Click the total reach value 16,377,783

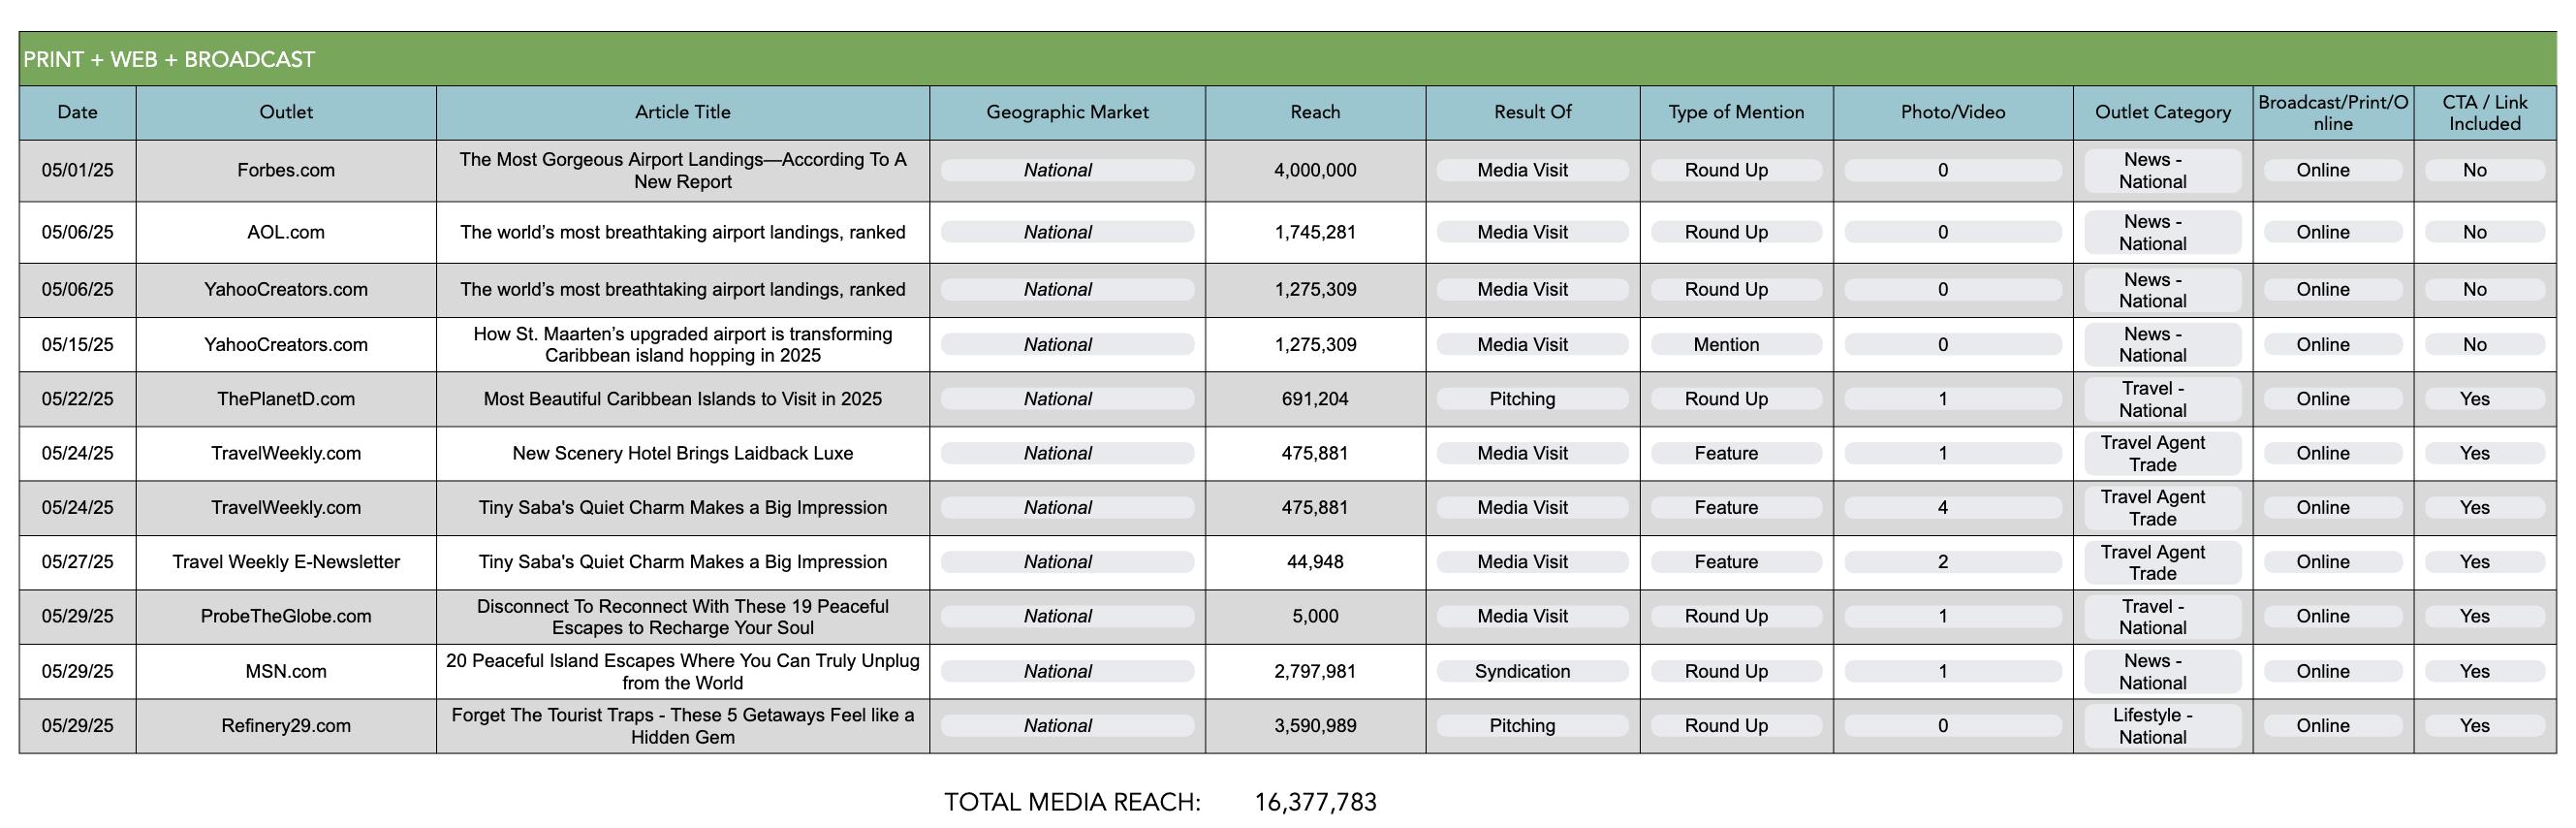tap(1315, 802)
